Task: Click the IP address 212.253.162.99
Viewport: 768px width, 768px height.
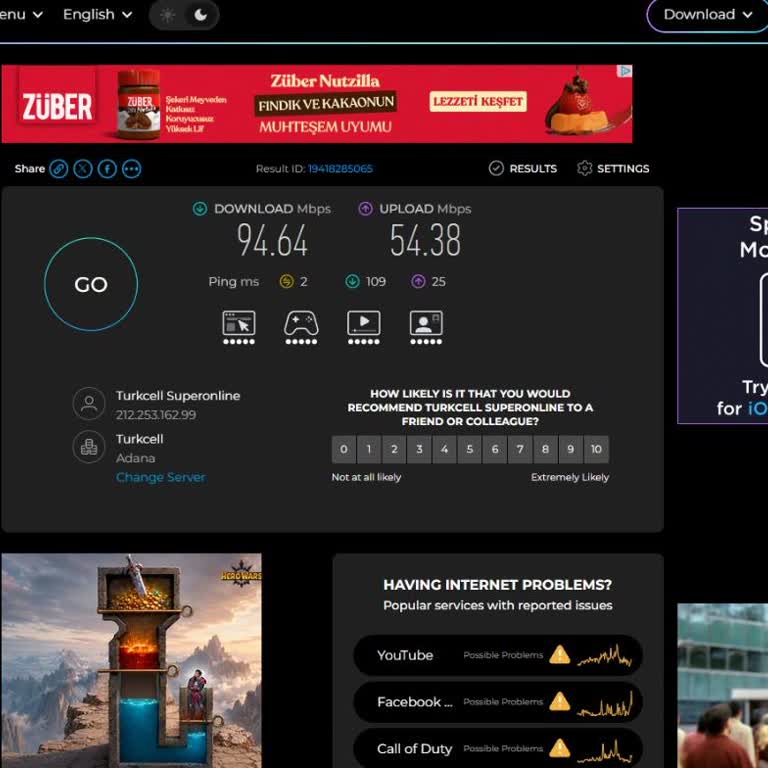Action: (x=156, y=415)
